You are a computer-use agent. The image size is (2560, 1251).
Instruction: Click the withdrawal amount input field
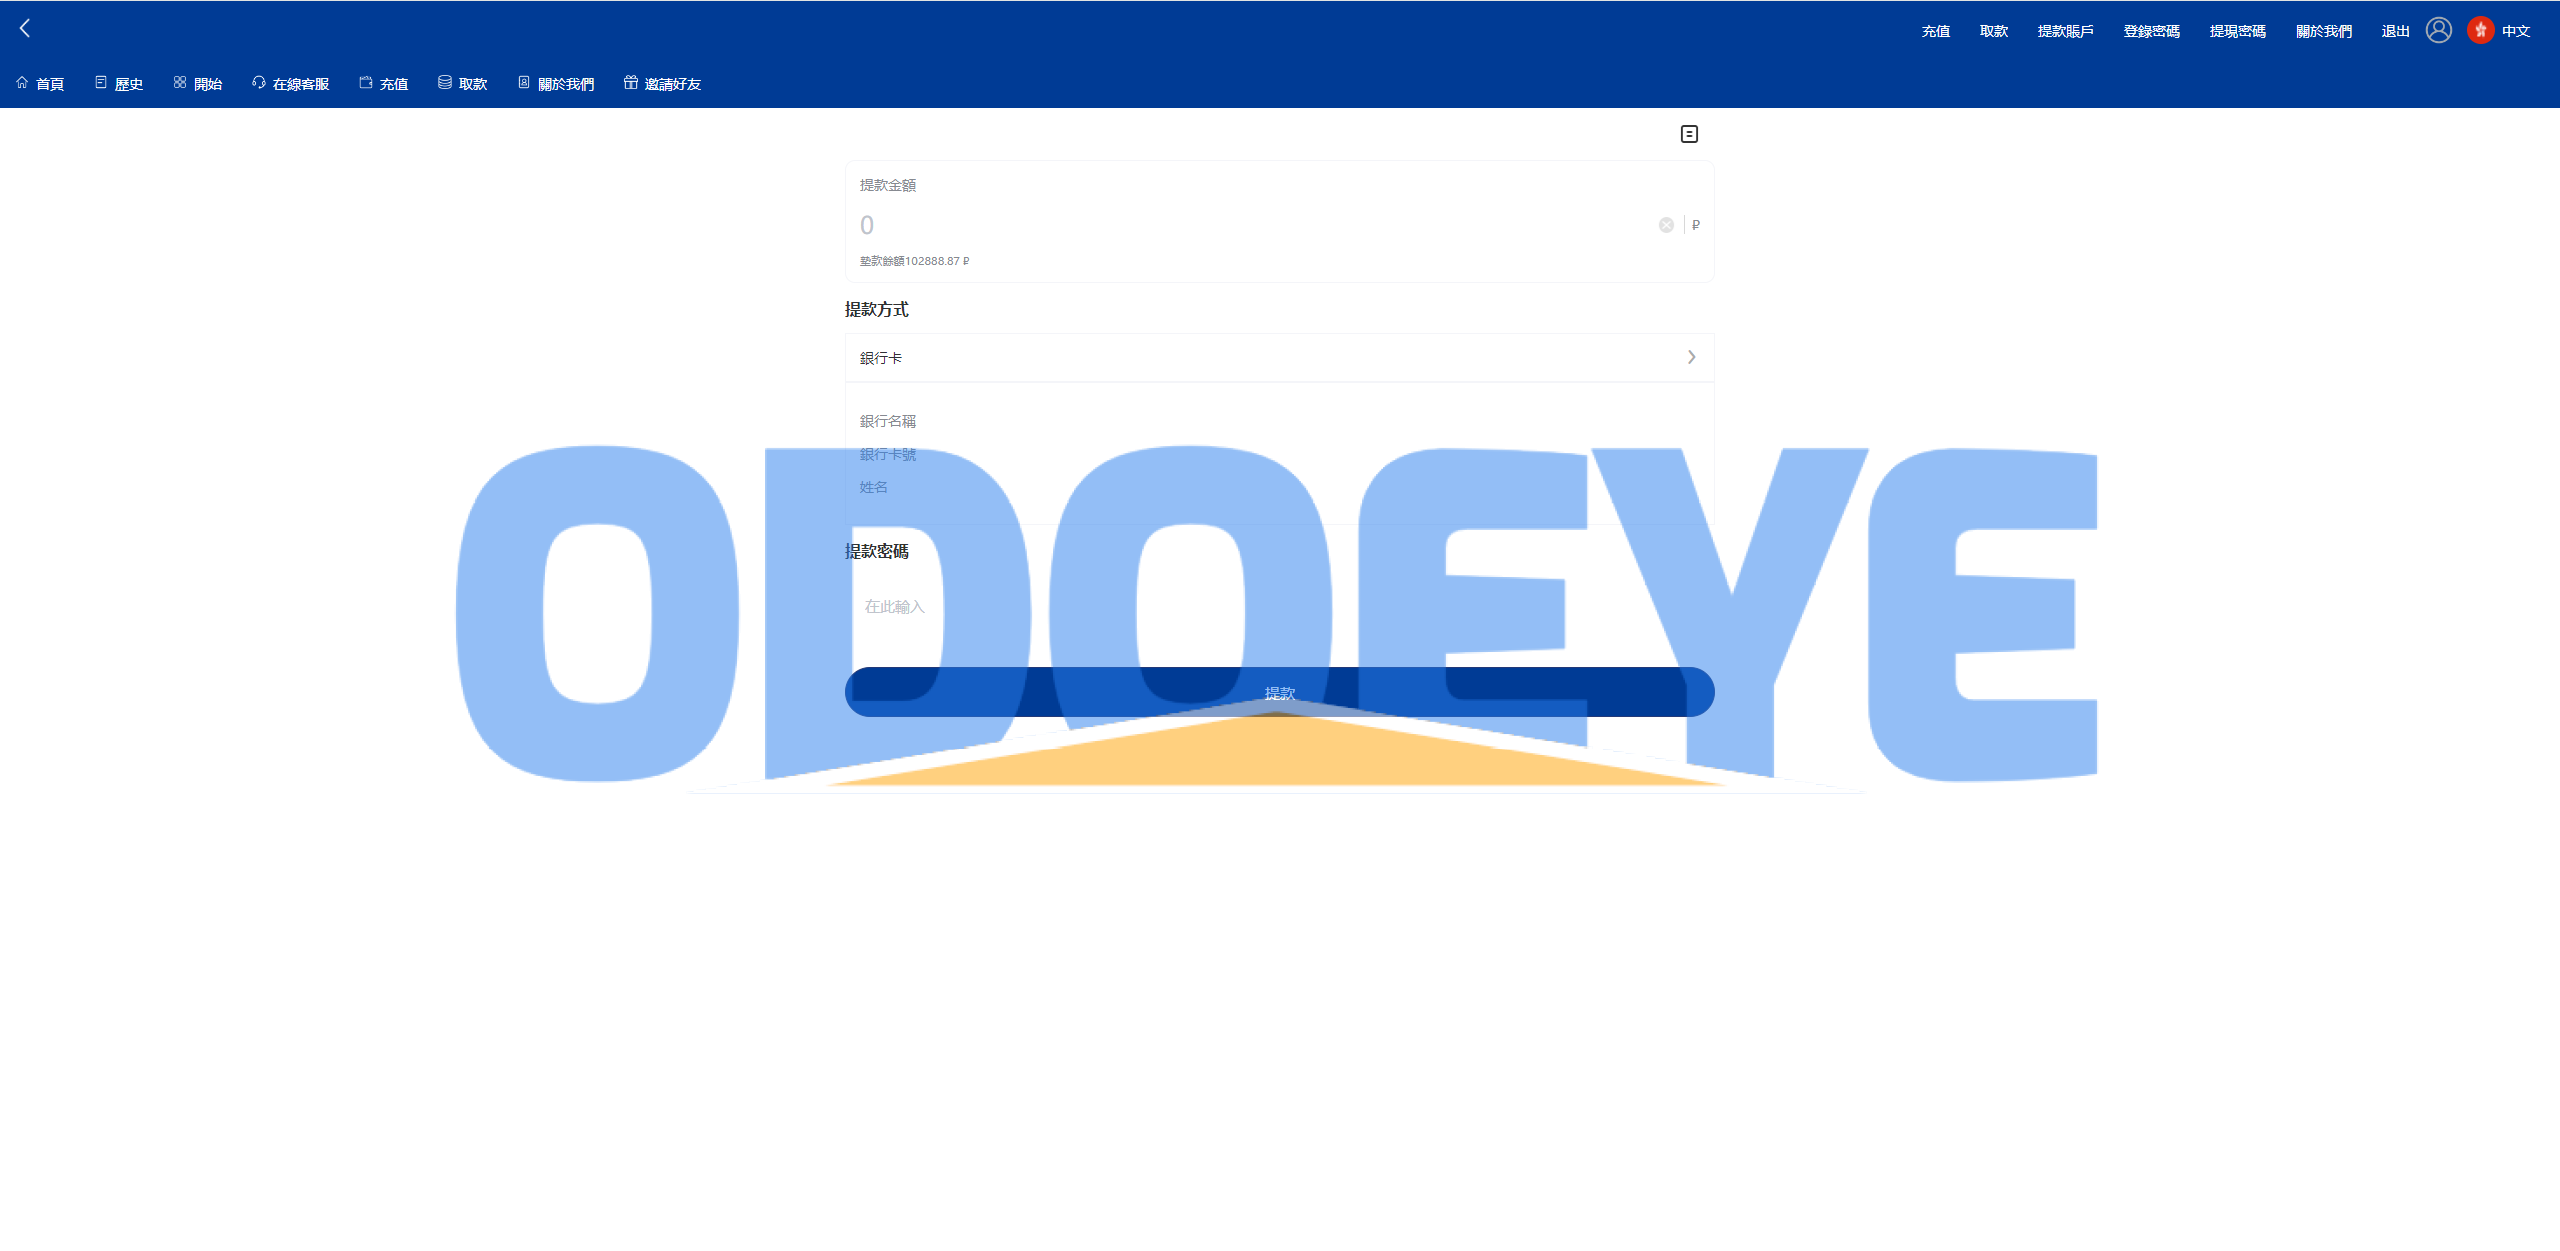[1278, 224]
